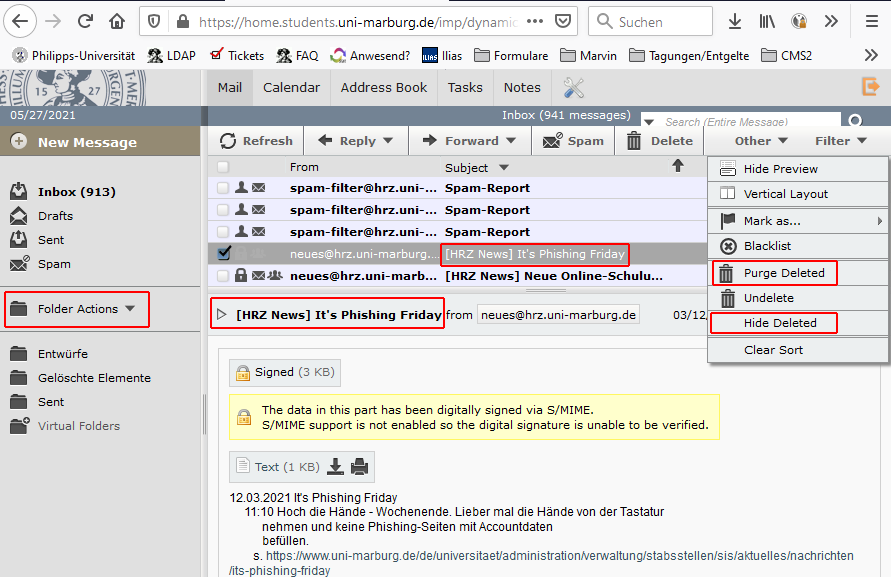Switch to the Calendar tab
This screenshot has width=891, height=577.
(291, 88)
